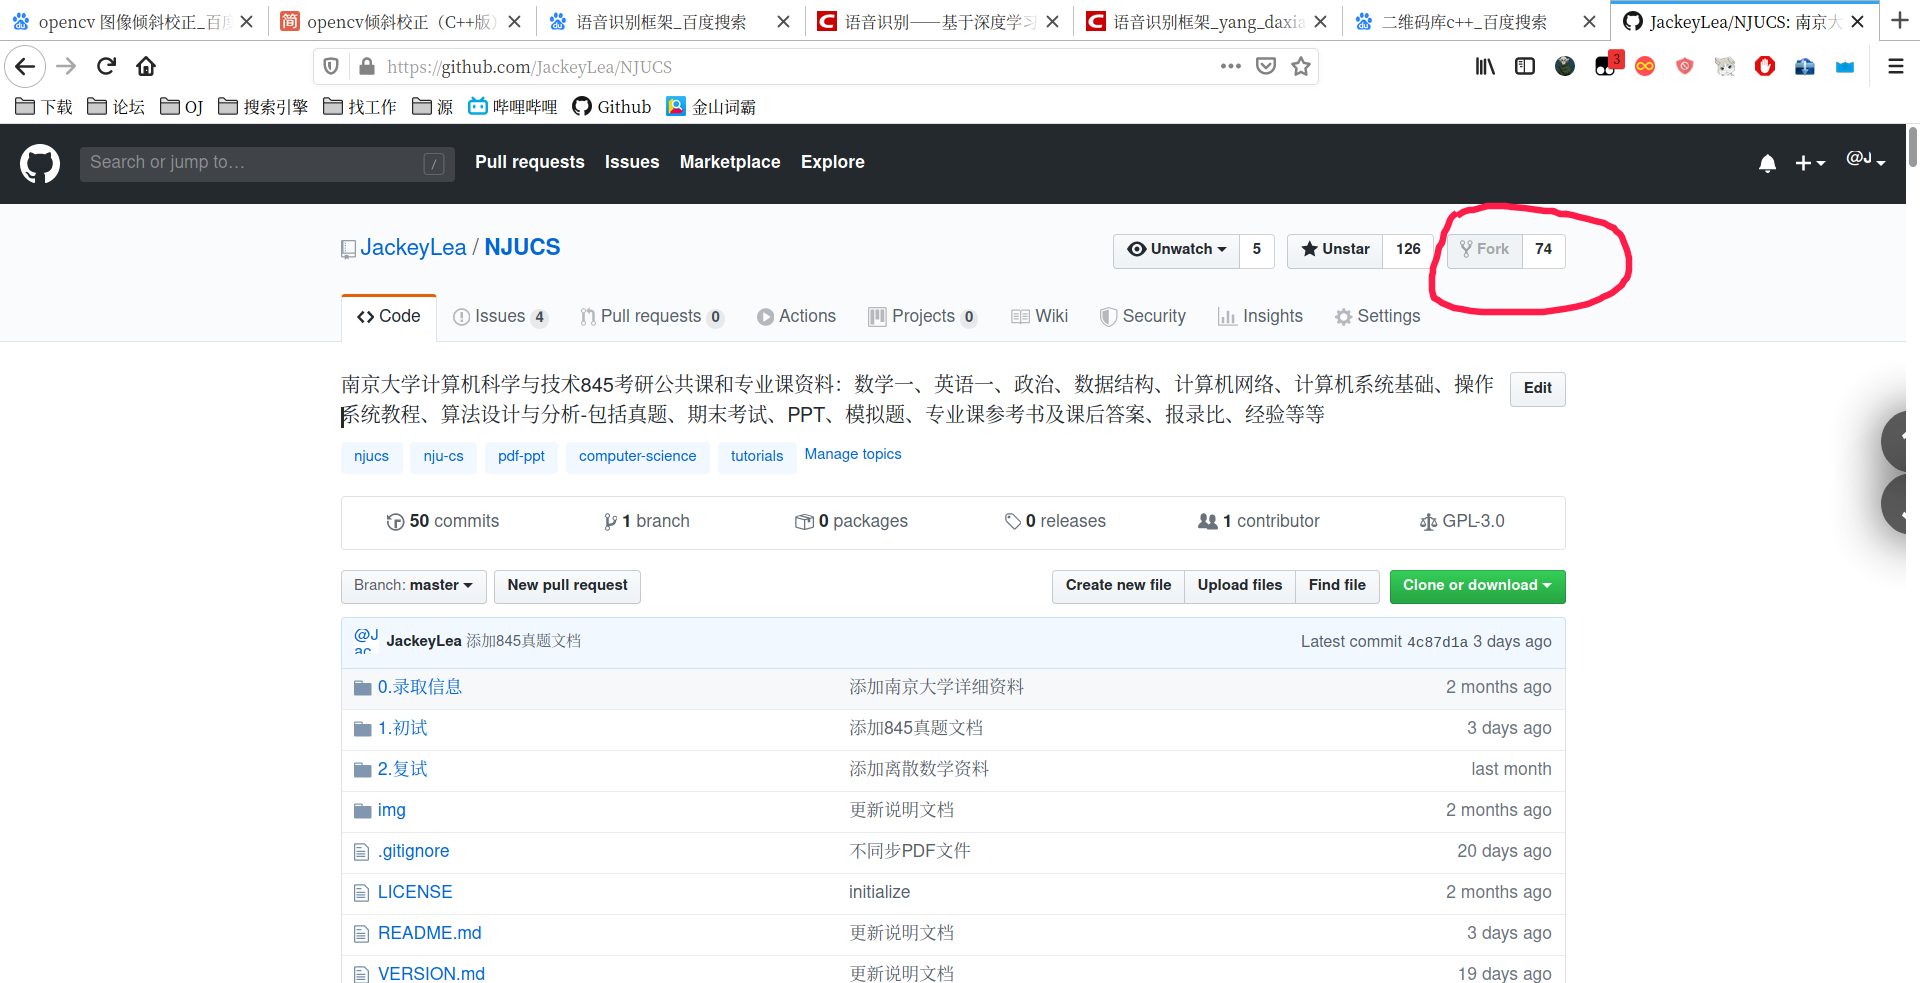The height and width of the screenshot is (983, 1920).
Task: Open the .gitignore file
Action: pyautogui.click(x=413, y=851)
